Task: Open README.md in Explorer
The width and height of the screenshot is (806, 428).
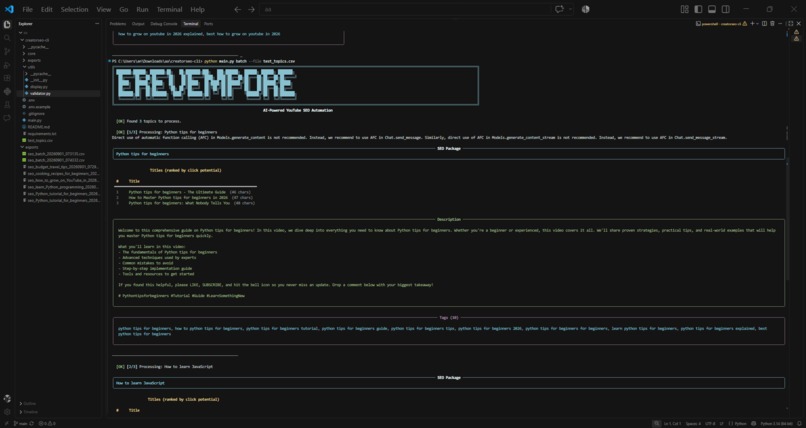Action: pos(39,127)
